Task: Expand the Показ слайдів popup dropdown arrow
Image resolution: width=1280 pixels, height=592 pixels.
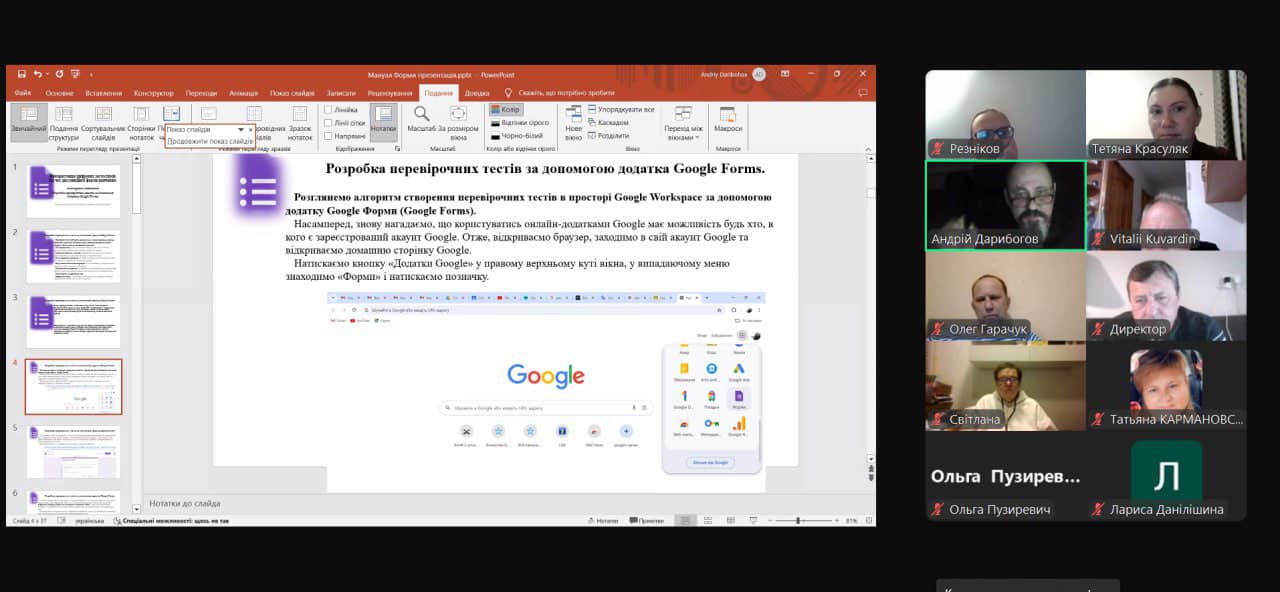Action: (240, 130)
